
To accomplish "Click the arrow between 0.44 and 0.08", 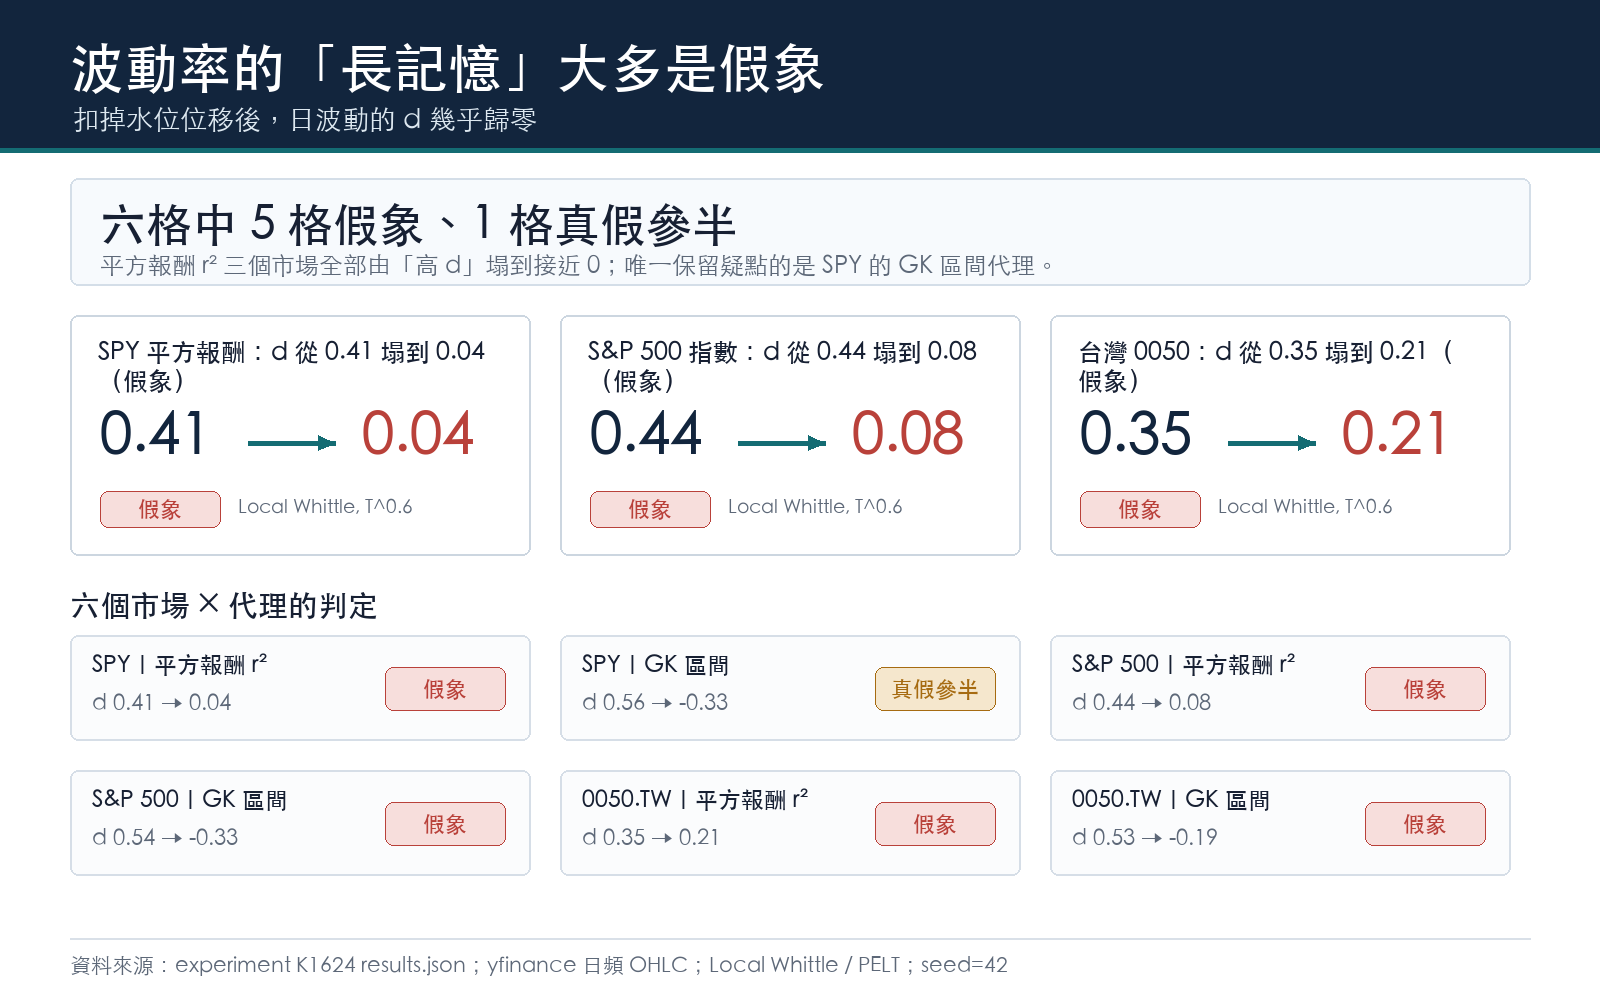I will click(782, 443).
